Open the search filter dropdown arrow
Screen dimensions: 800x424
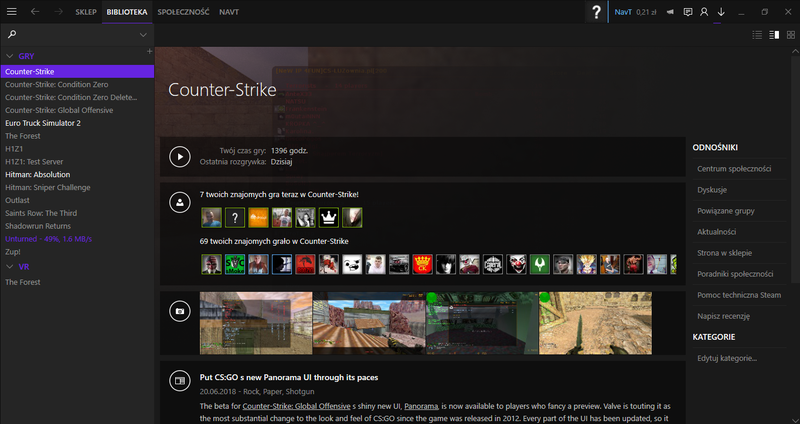coord(143,35)
